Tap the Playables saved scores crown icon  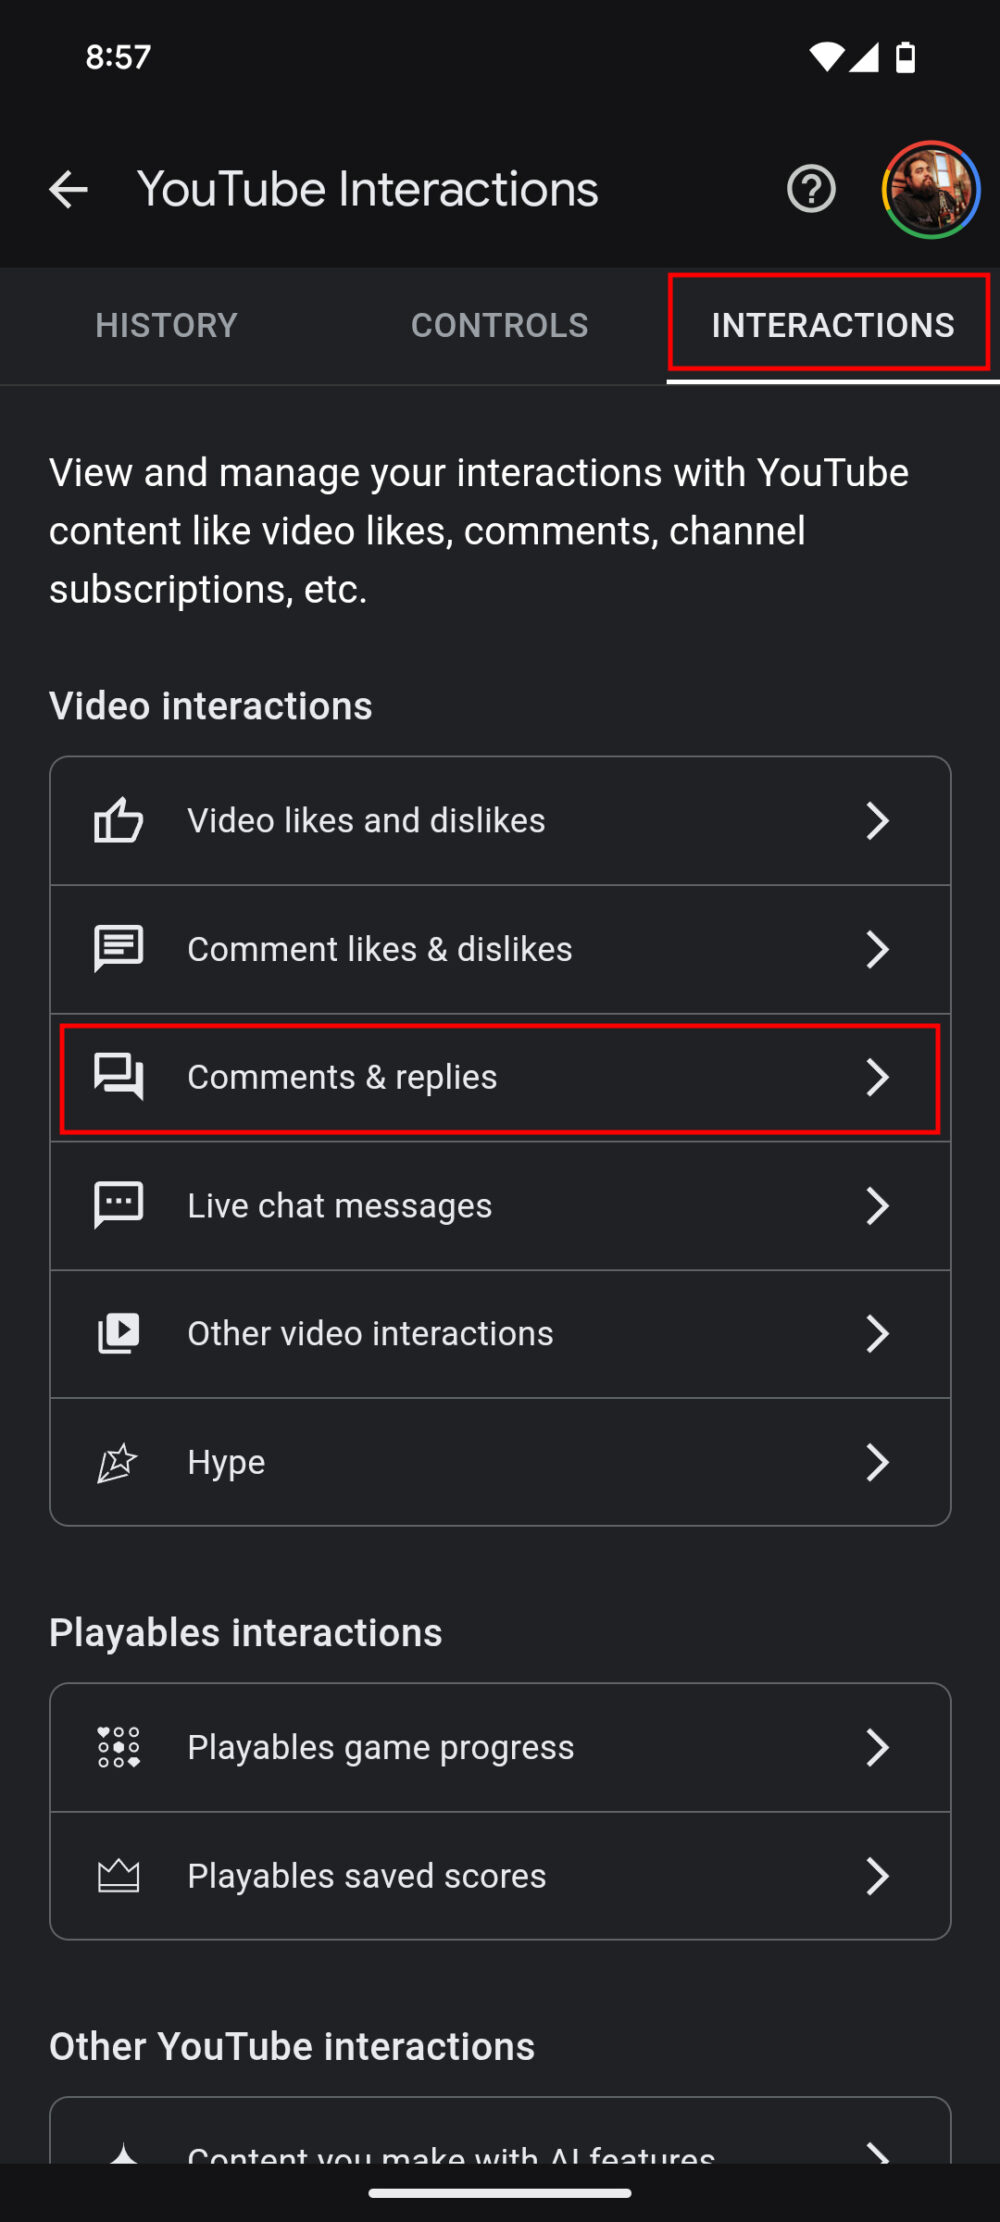[x=117, y=1875]
